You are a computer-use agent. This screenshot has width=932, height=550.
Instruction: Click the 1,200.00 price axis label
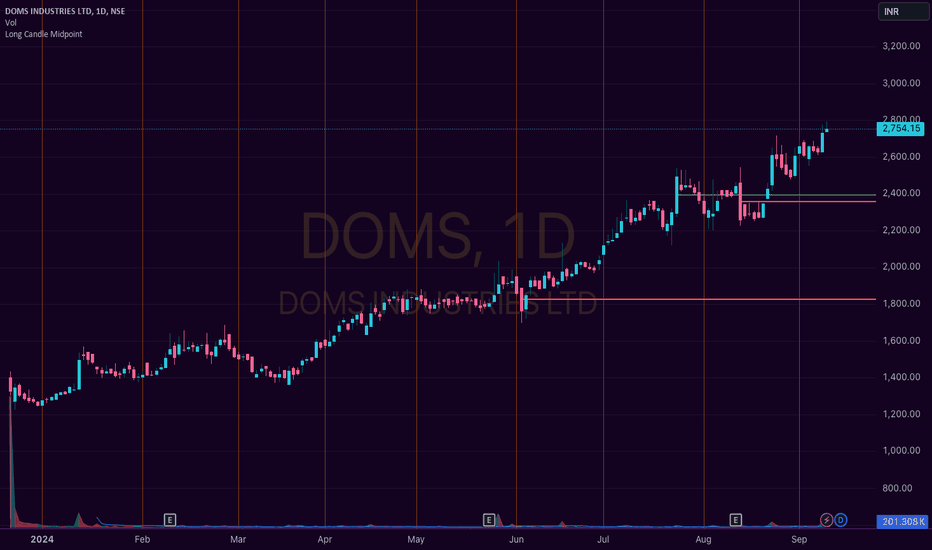[901, 414]
